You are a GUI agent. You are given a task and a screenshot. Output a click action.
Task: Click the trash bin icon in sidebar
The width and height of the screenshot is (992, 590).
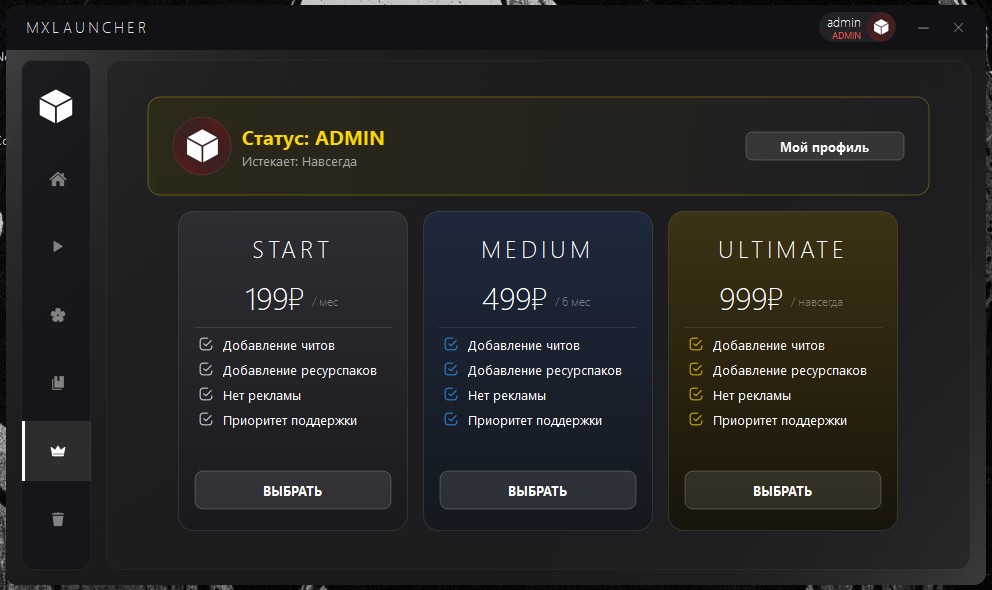[57, 518]
